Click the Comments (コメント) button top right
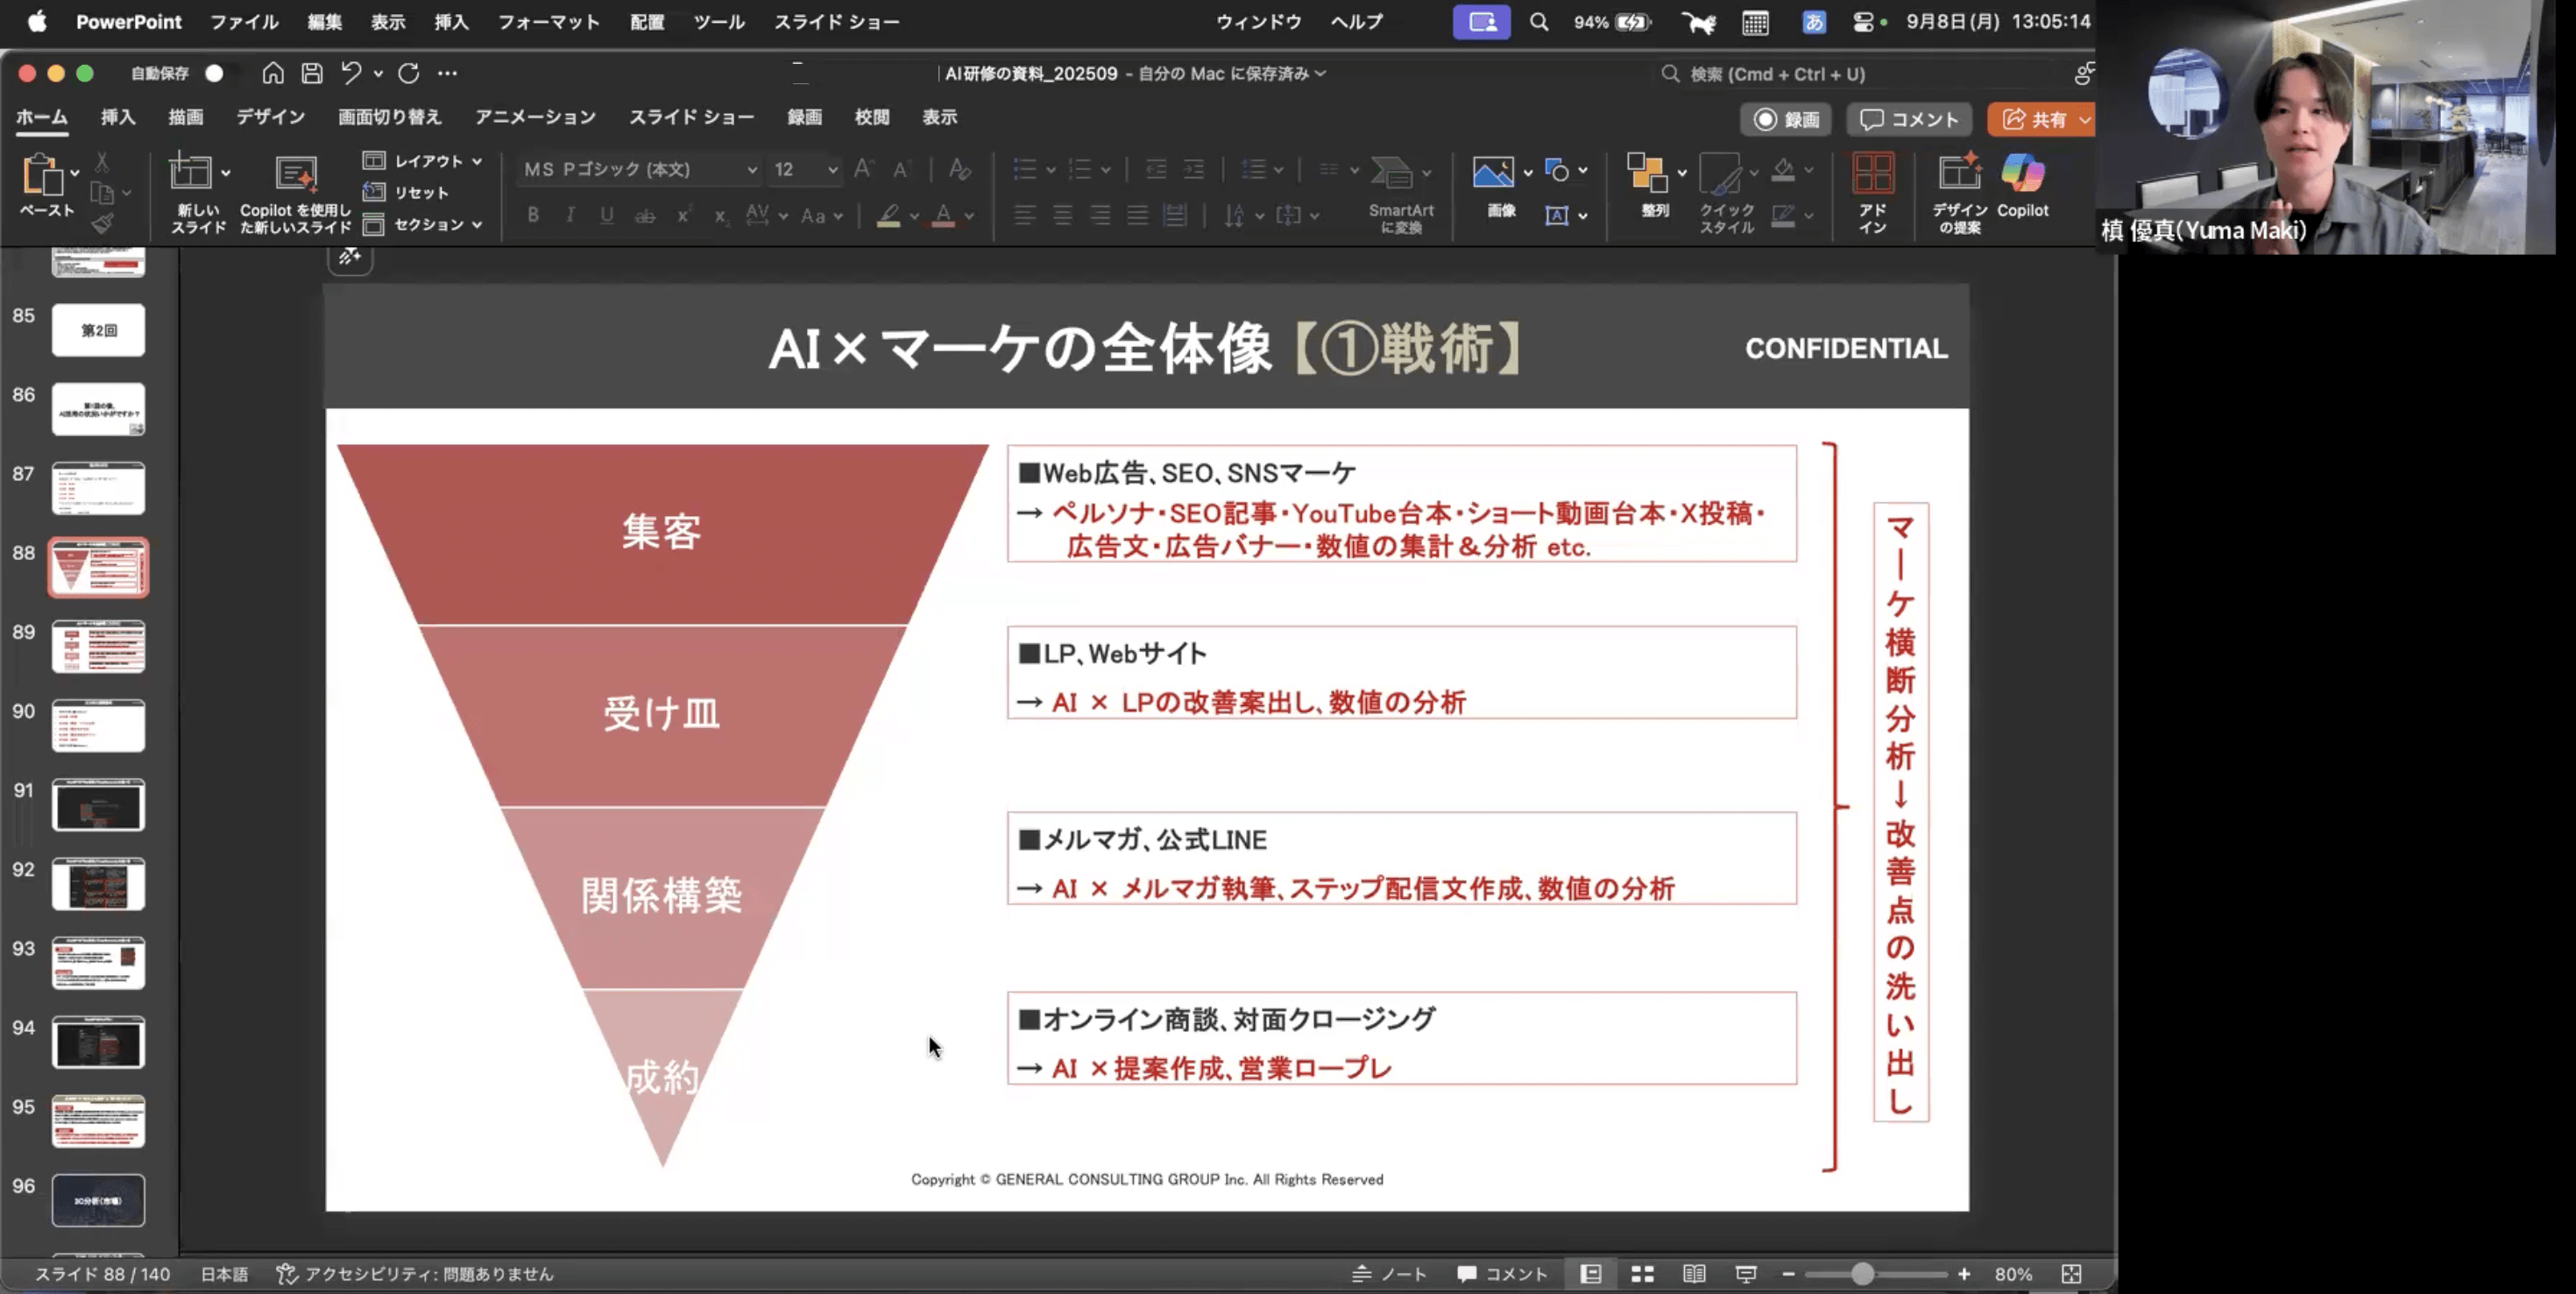 [1909, 120]
